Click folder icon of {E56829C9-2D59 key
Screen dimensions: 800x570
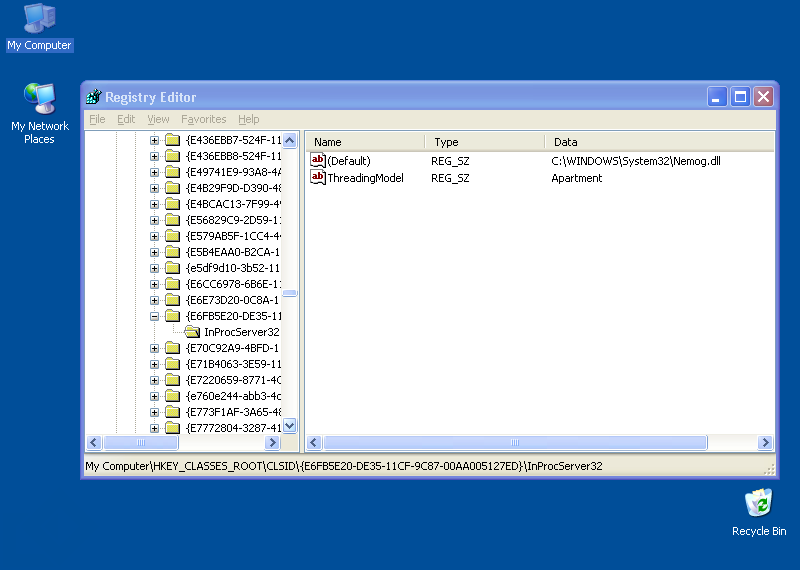click(173, 220)
